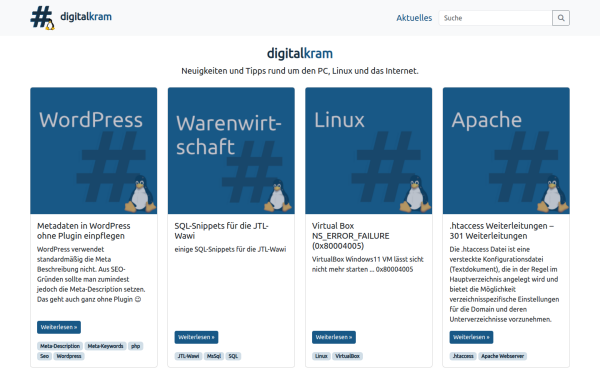600x375 pixels.
Task: Open article Metadaten in WordPress ohne Plugin
Action: [83, 231]
